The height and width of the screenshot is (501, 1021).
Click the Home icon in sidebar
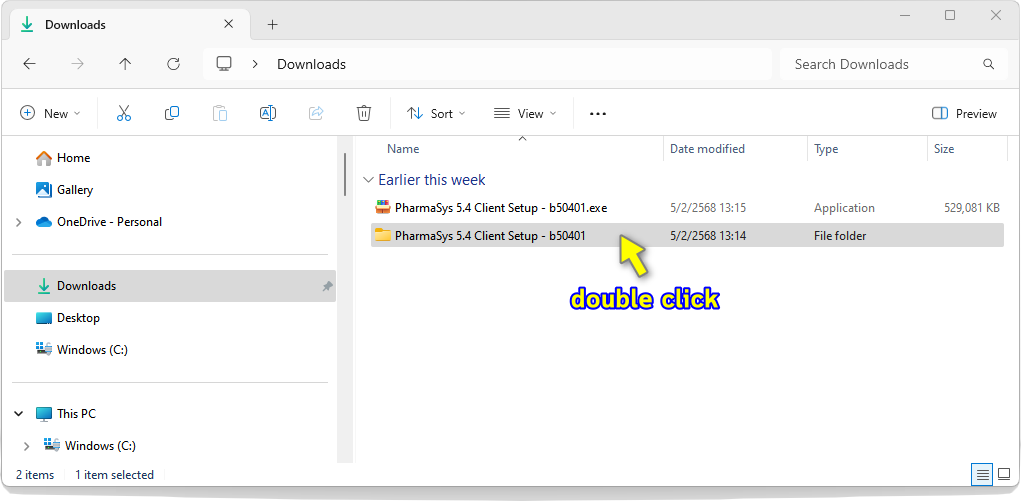[44, 158]
